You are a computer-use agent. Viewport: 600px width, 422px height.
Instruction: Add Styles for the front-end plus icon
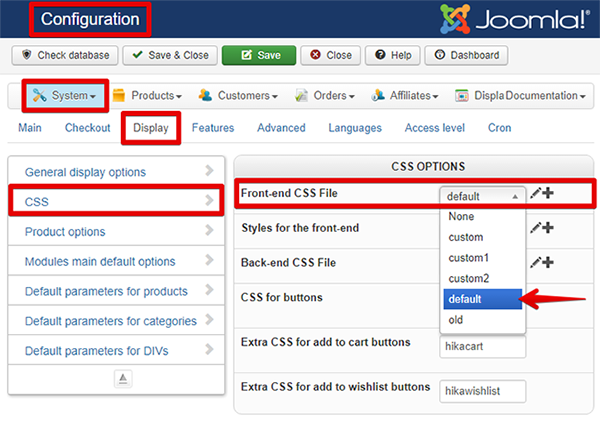pos(548,228)
